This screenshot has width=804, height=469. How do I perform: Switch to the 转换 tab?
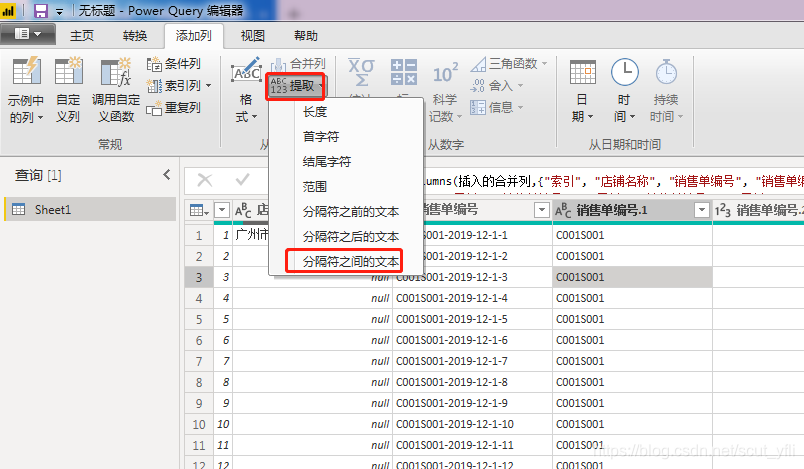135,35
